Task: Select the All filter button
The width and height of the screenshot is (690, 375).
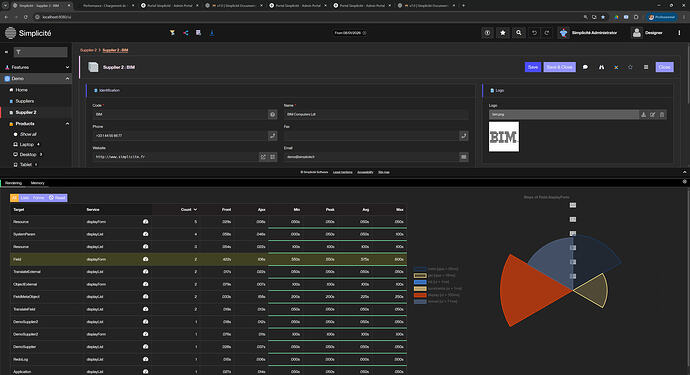Action: tap(14, 198)
